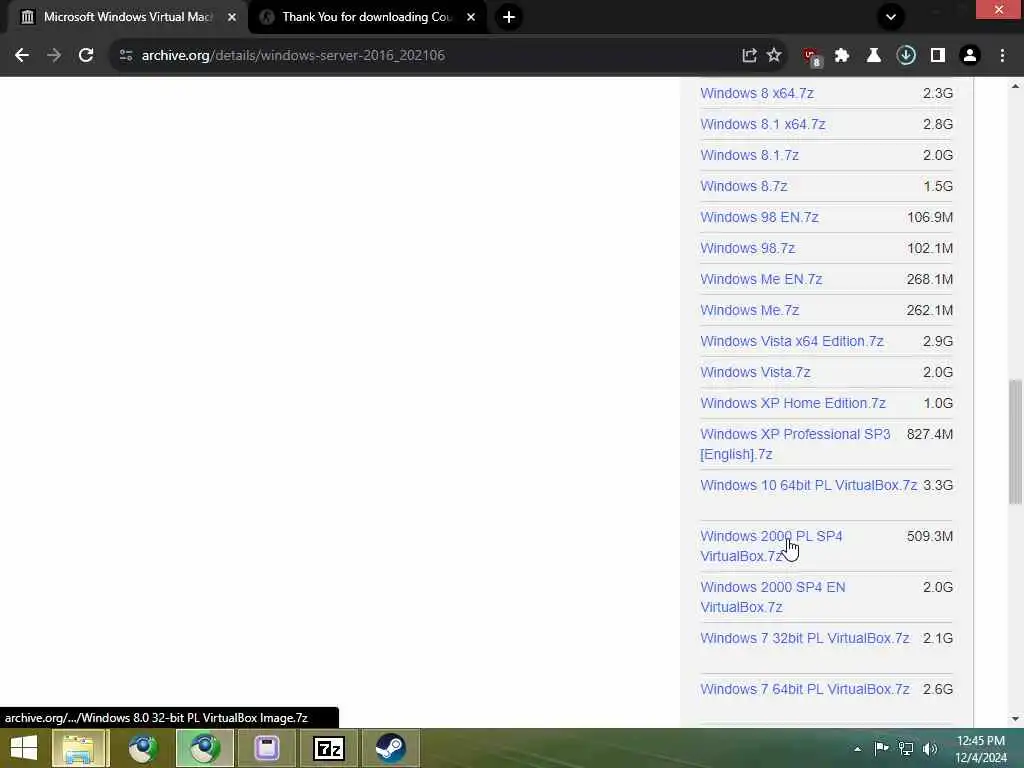Screen dimensions: 1024x768
Task: Open purple floppy disk app in taskbar
Action: [x=266, y=748]
